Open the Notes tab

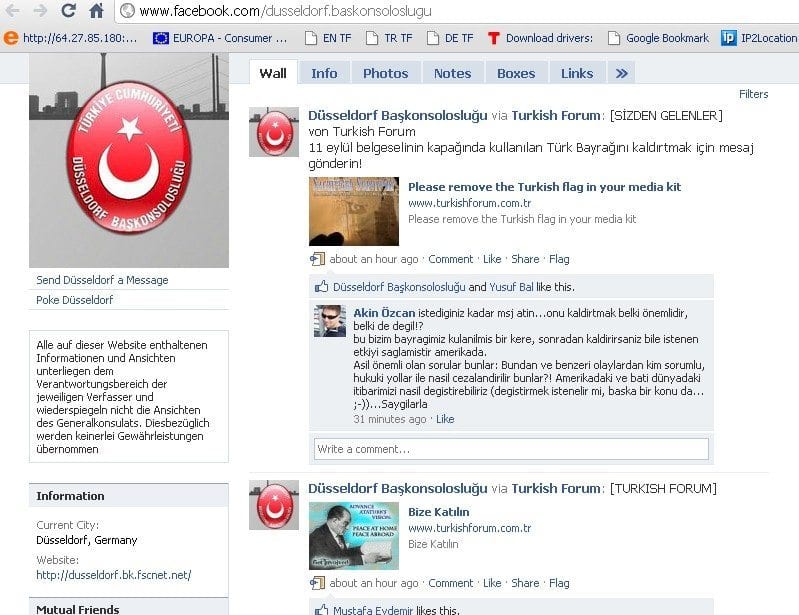click(452, 73)
